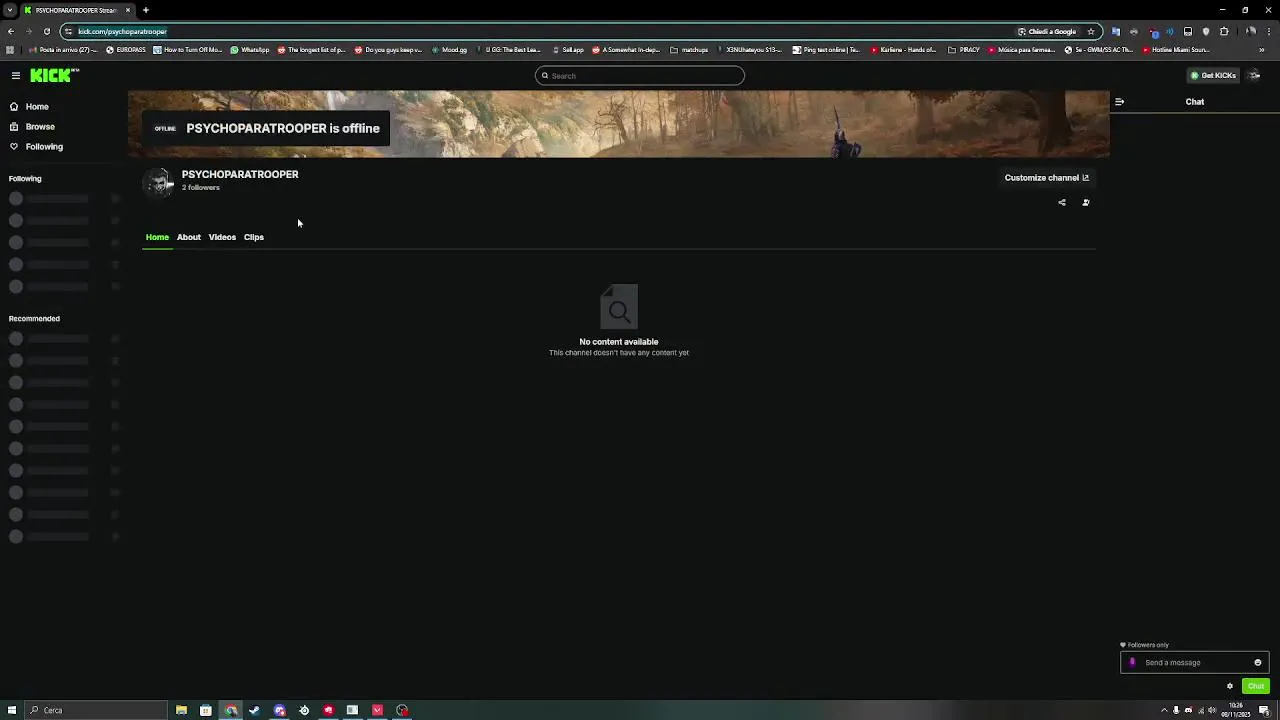Viewport: 1280px width, 720px height.
Task: Open a new browser tab
Action: pos(146,10)
